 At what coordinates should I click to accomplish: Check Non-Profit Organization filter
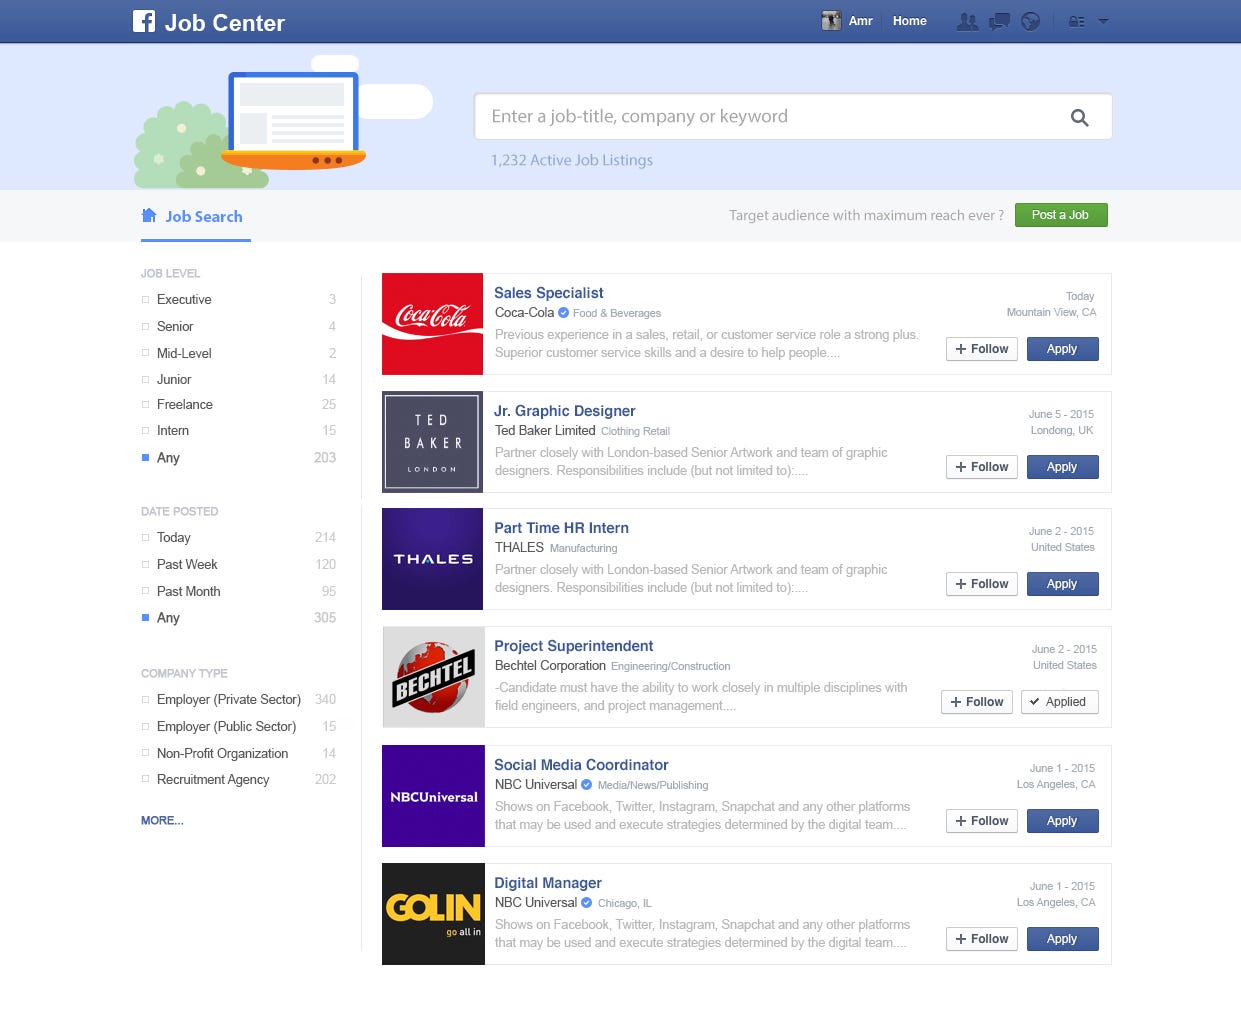[146, 753]
